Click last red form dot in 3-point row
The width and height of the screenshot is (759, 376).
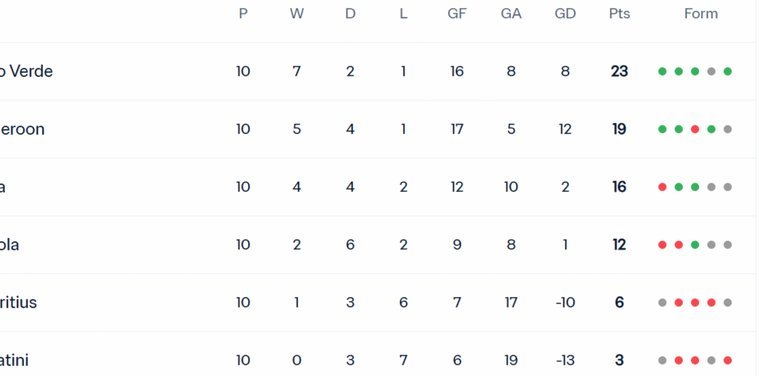point(727,360)
